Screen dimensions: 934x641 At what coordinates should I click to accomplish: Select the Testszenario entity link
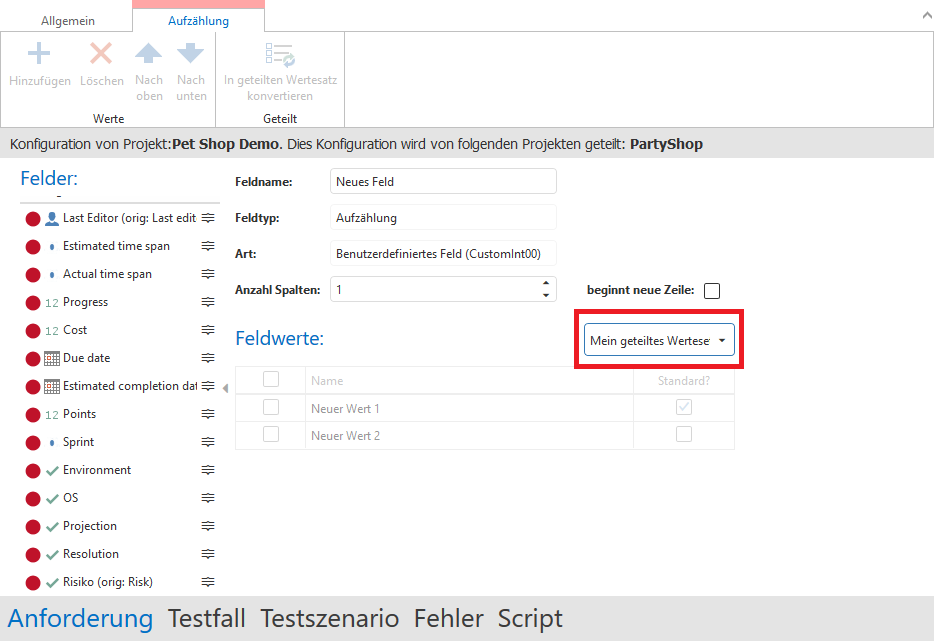tap(329, 619)
